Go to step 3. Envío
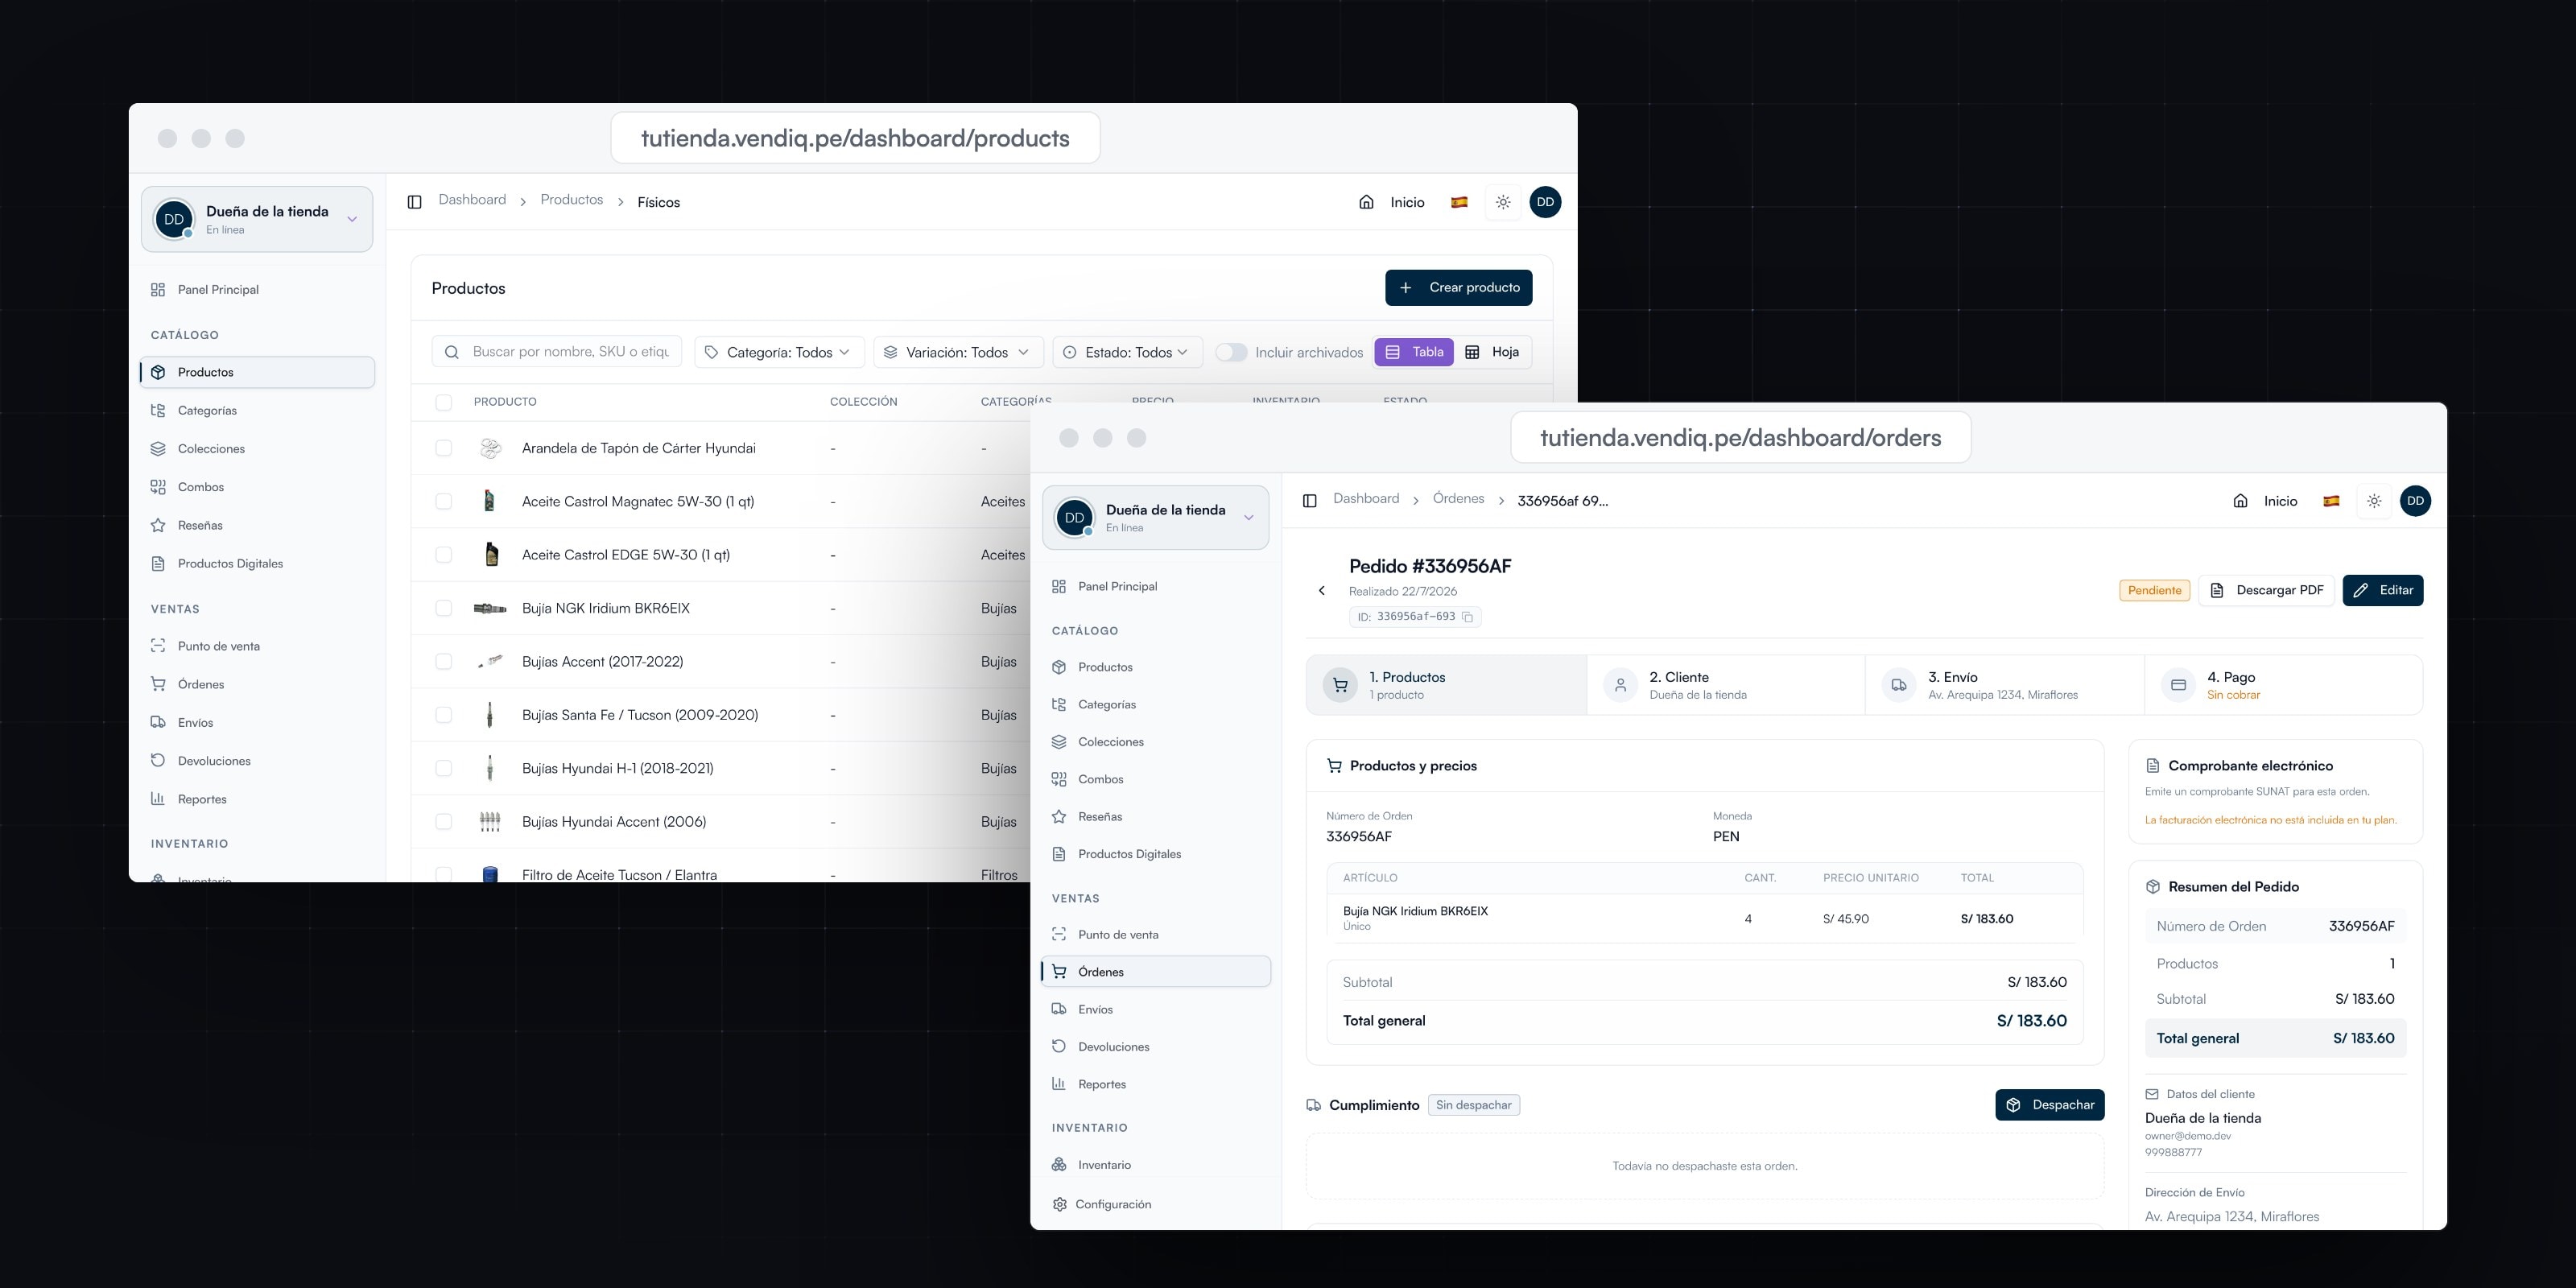The width and height of the screenshot is (2576, 1288). [x=2004, y=685]
